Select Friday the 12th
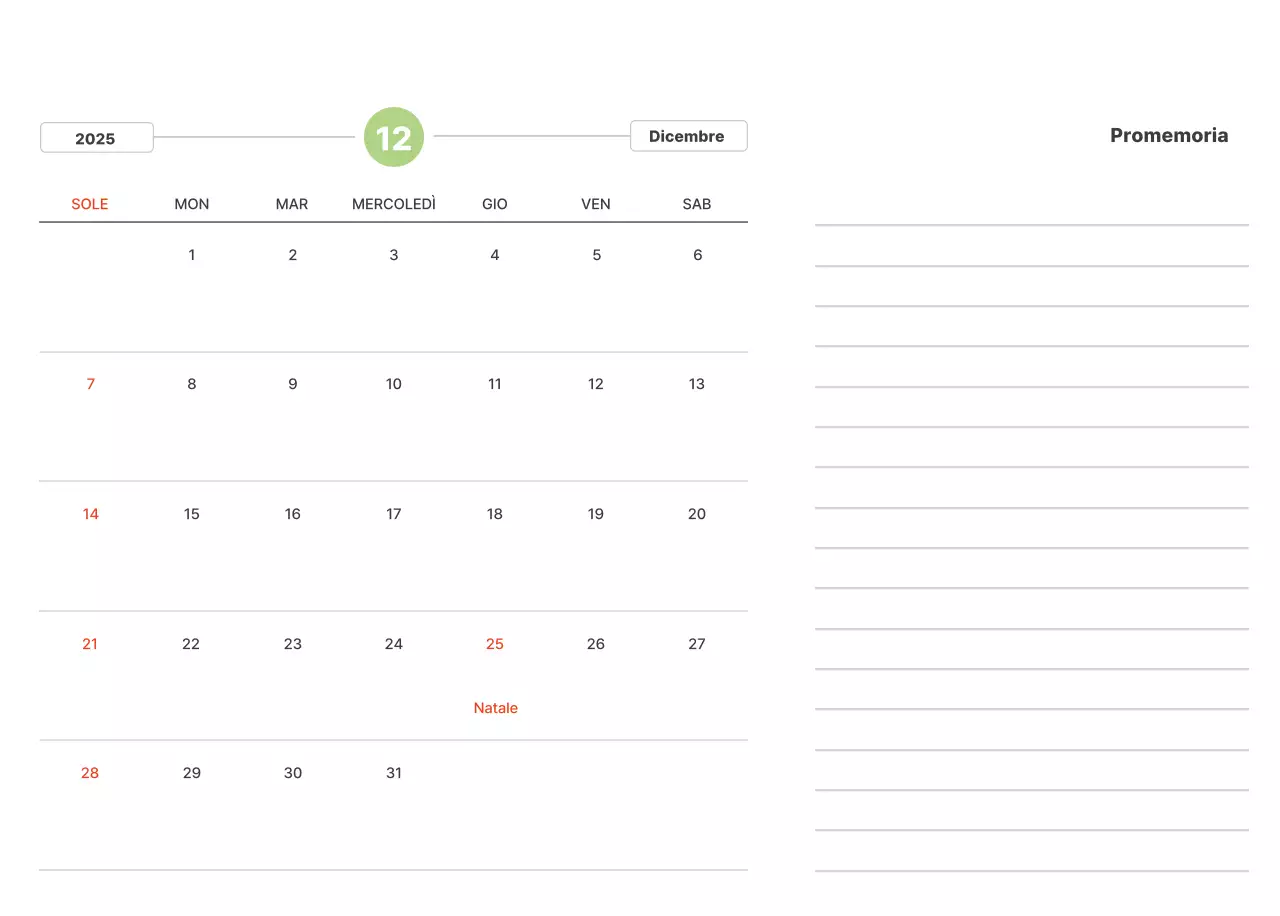The image size is (1280, 916). pos(596,384)
